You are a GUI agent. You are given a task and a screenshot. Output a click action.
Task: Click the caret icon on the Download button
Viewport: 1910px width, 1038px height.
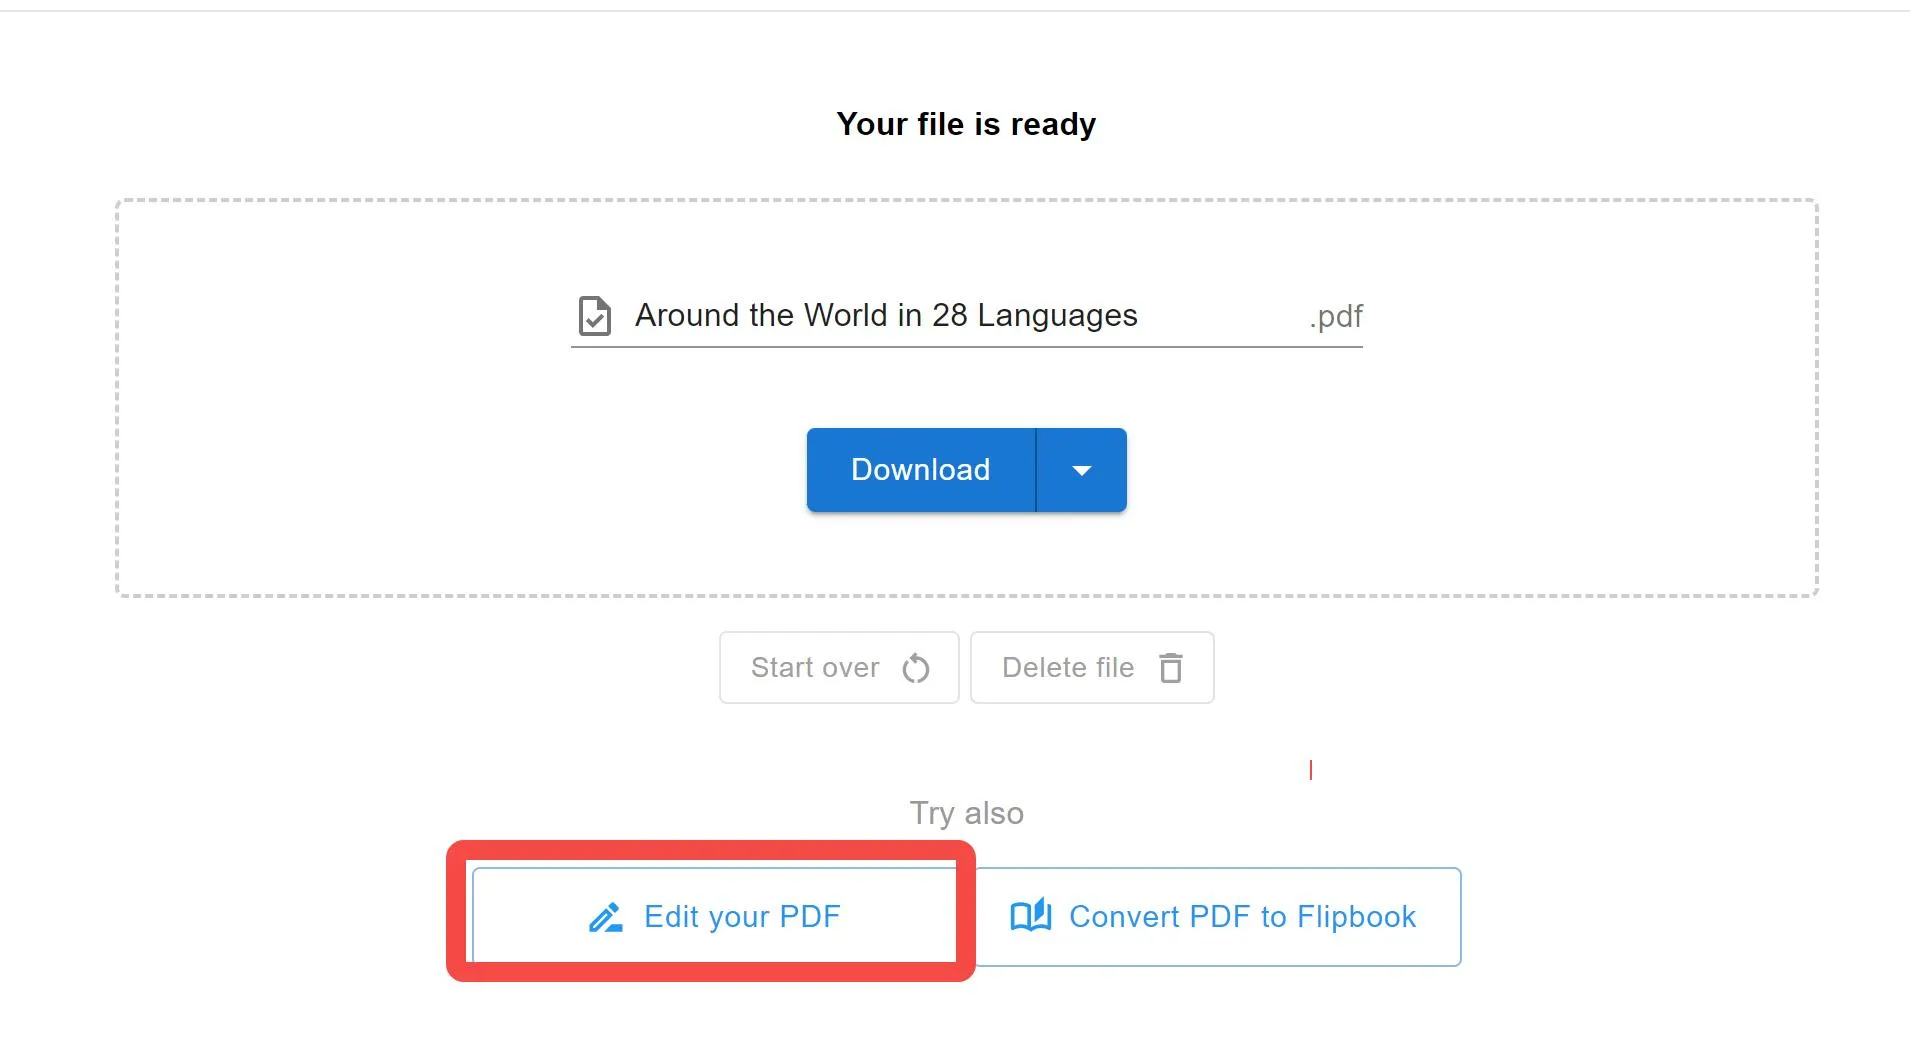pyautogui.click(x=1081, y=469)
